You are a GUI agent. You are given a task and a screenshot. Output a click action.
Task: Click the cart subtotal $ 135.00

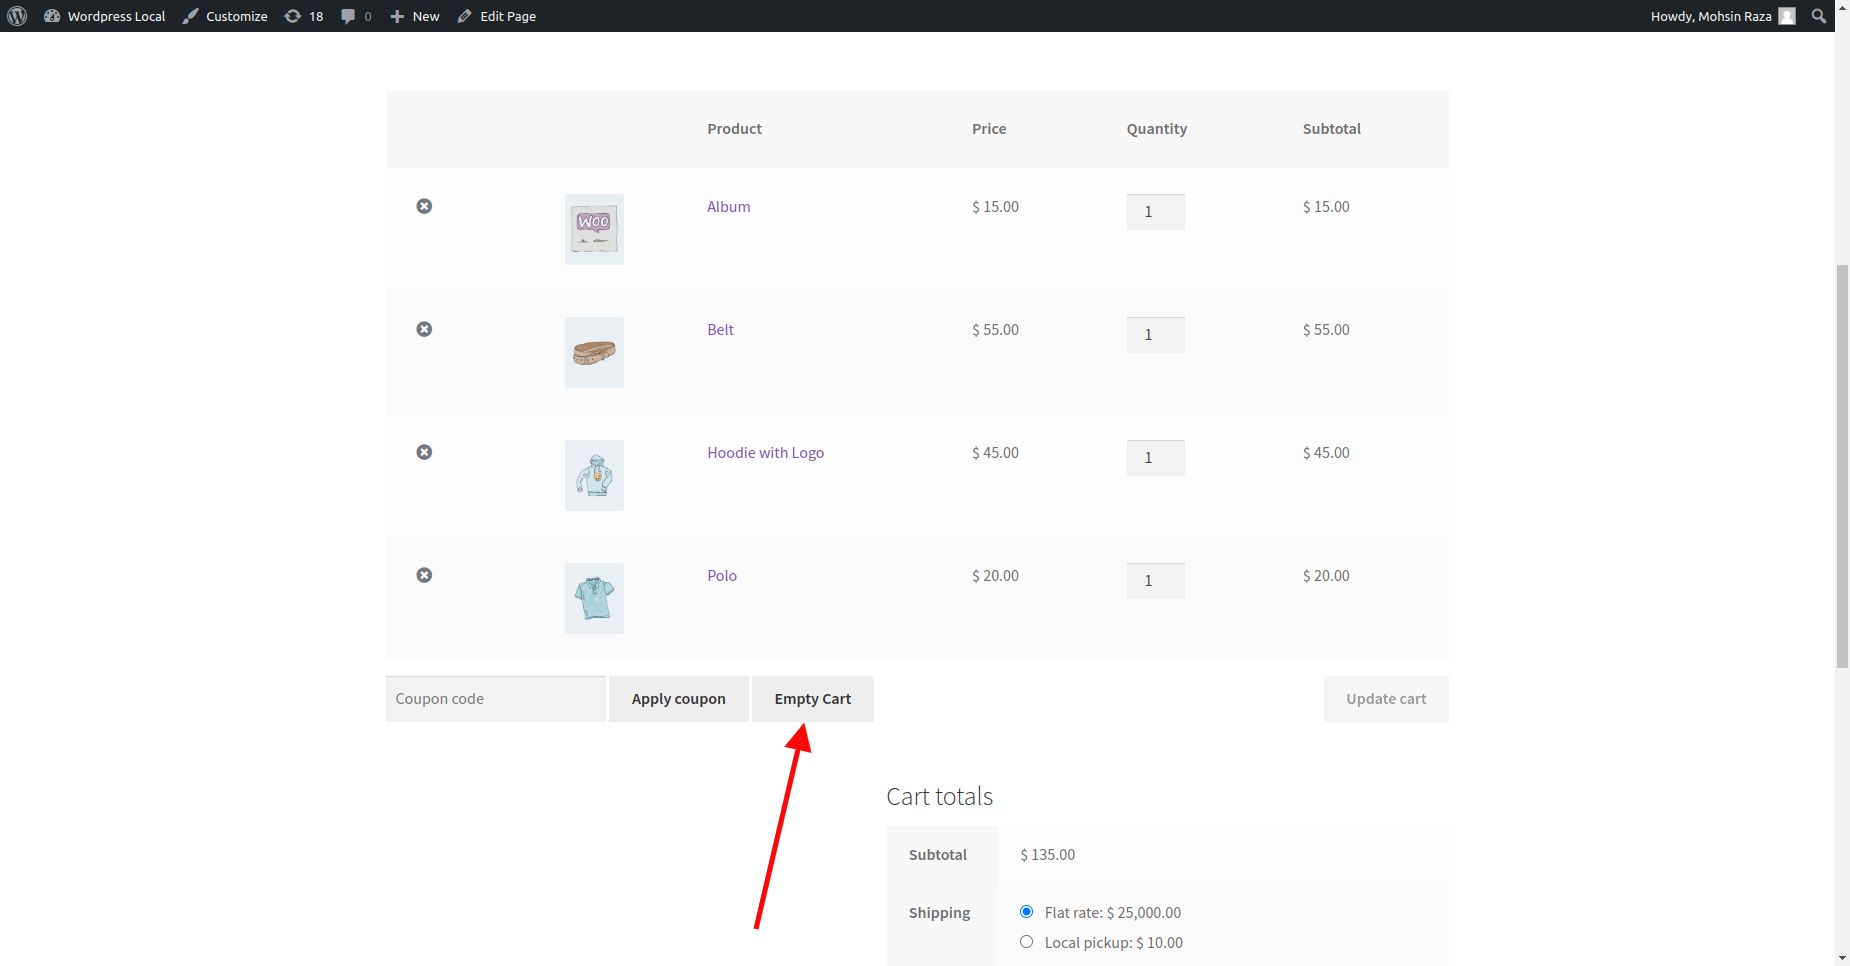(x=1047, y=854)
